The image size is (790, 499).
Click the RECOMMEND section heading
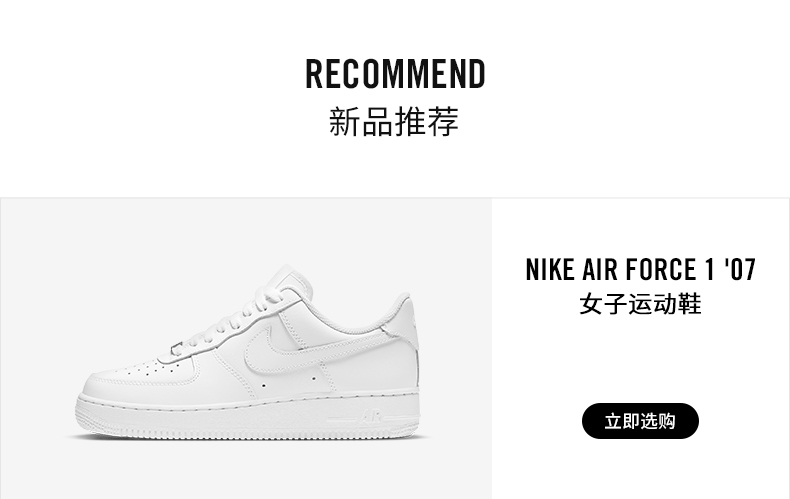396,74
